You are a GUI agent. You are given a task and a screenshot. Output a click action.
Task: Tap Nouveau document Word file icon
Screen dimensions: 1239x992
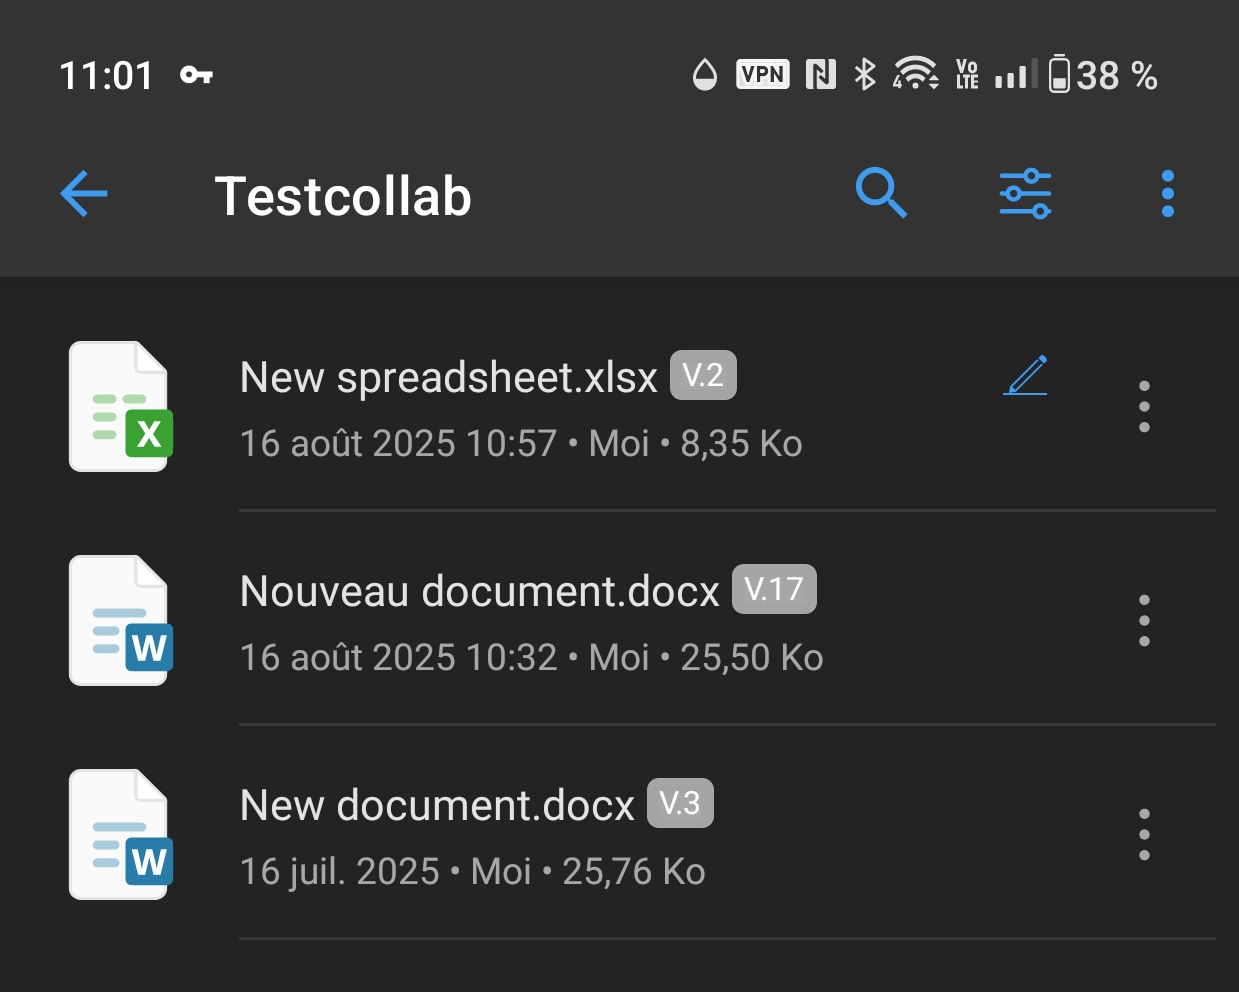(120, 620)
